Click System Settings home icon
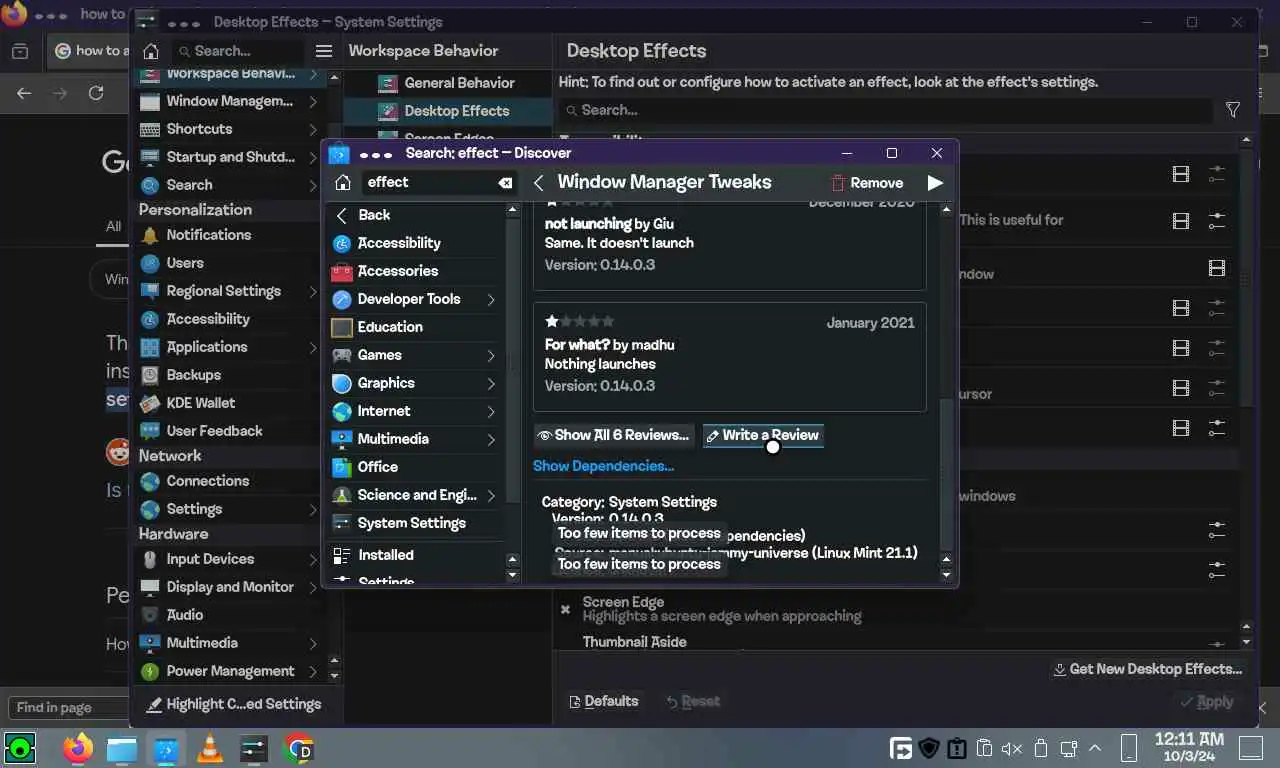 click(150, 51)
